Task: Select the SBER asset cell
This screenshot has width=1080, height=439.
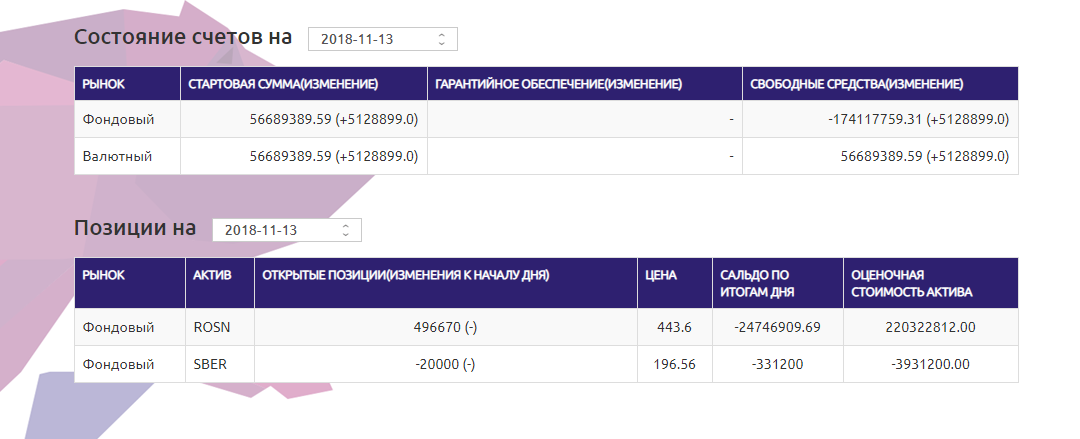Action: point(220,365)
